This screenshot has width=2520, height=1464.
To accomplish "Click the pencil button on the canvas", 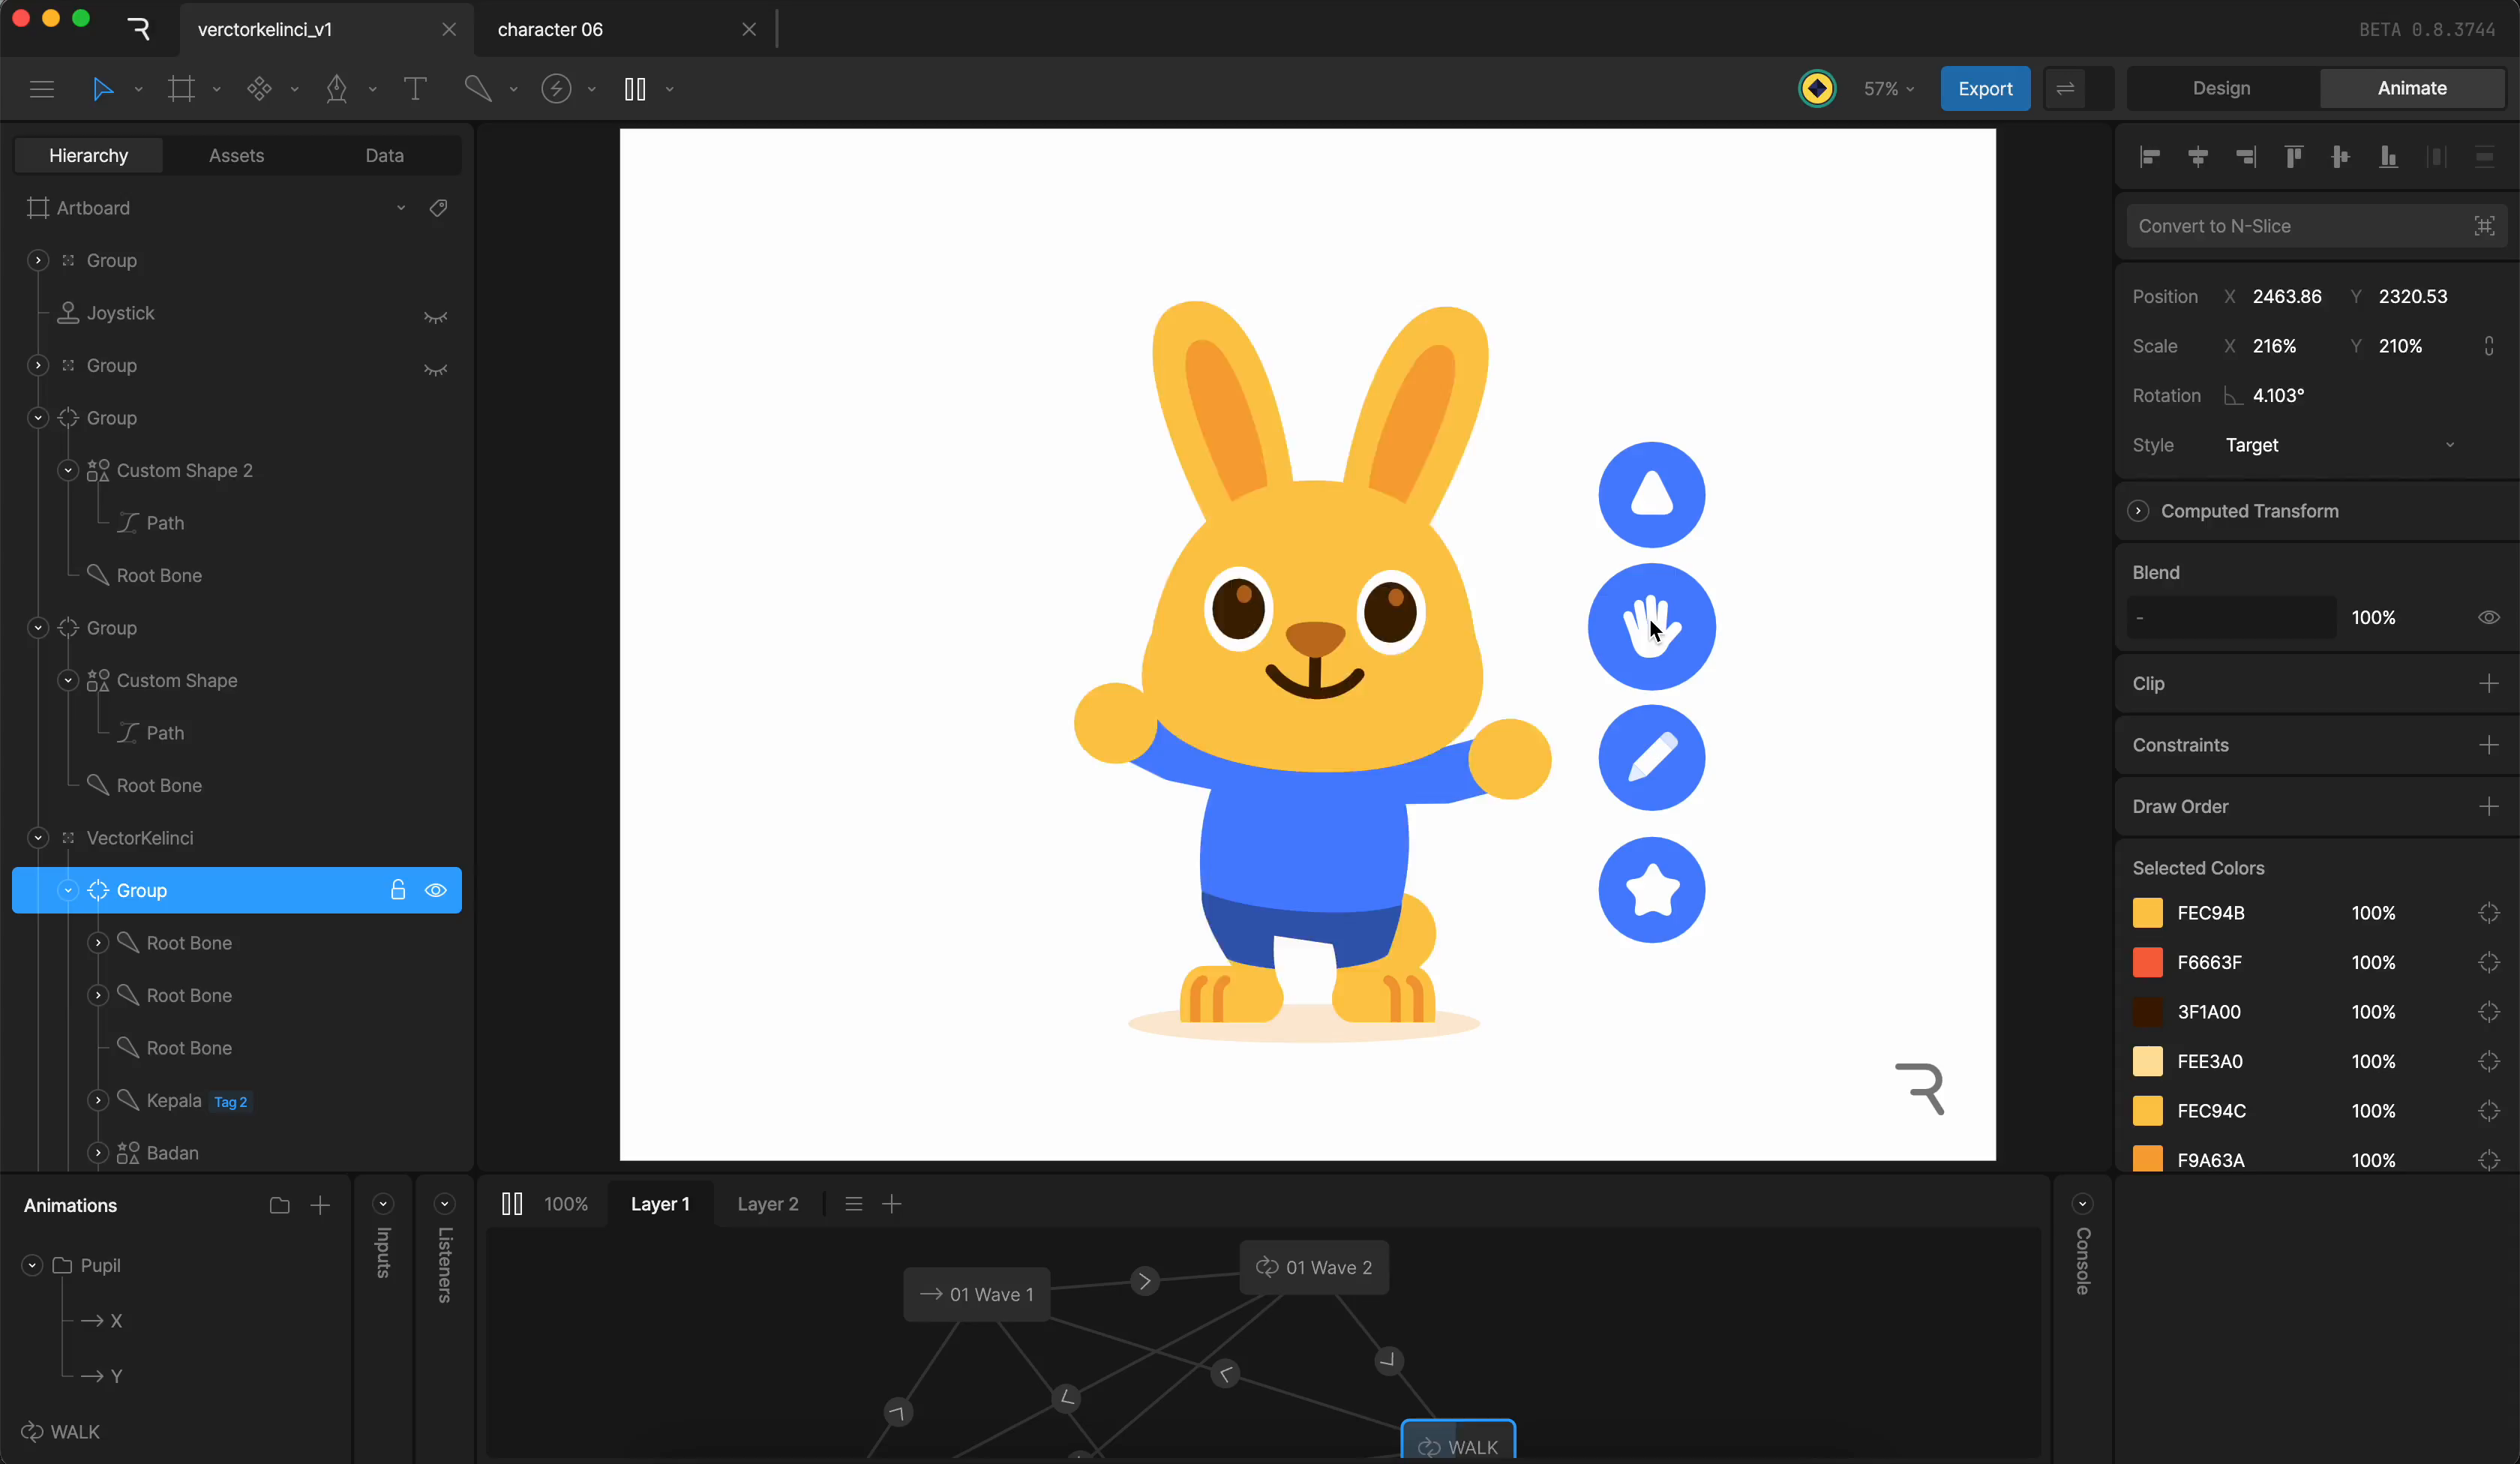I will coord(1652,758).
